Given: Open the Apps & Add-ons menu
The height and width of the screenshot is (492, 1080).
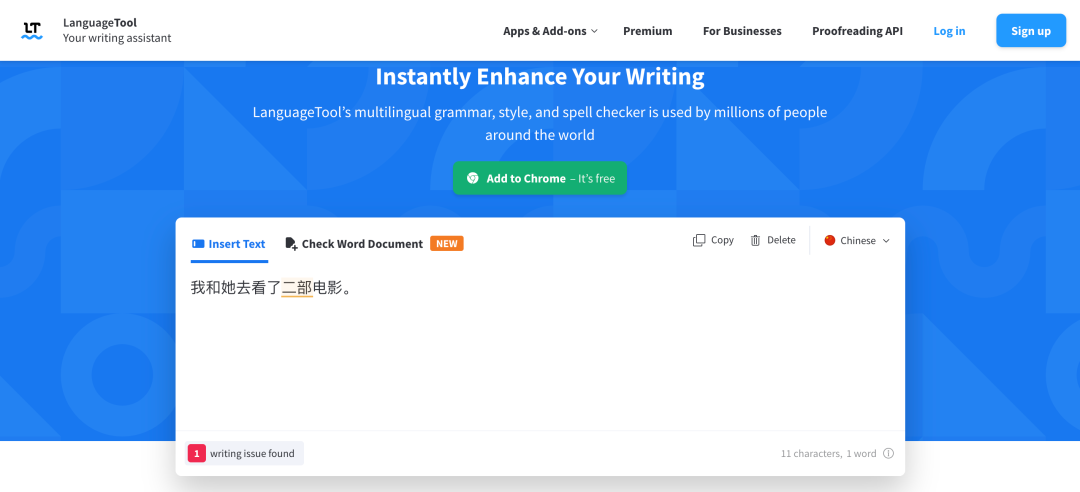Looking at the screenshot, I should pos(550,31).
